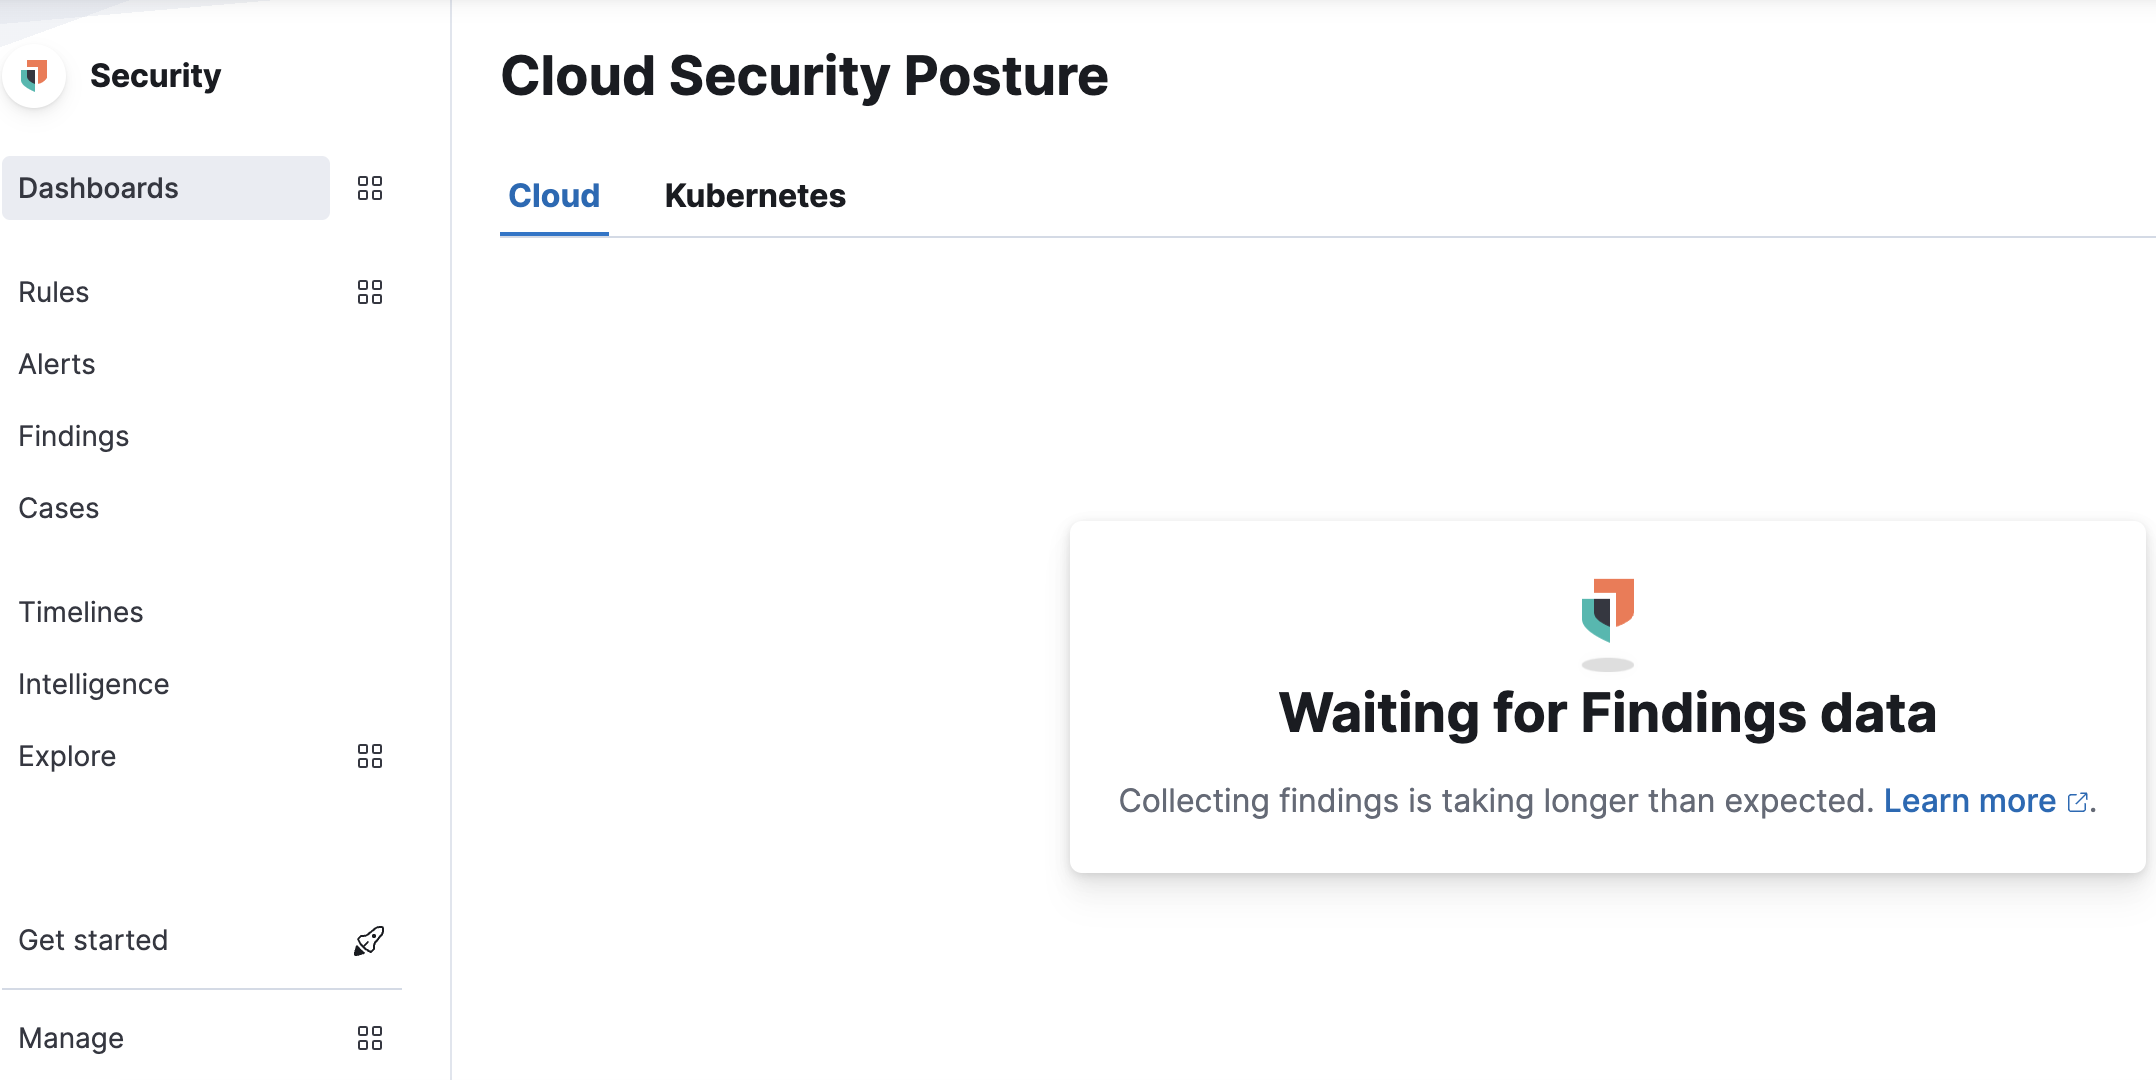The height and width of the screenshot is (1080, 2156).
Task: Go to Intelligence section
Action: click(x=94, y=684)
